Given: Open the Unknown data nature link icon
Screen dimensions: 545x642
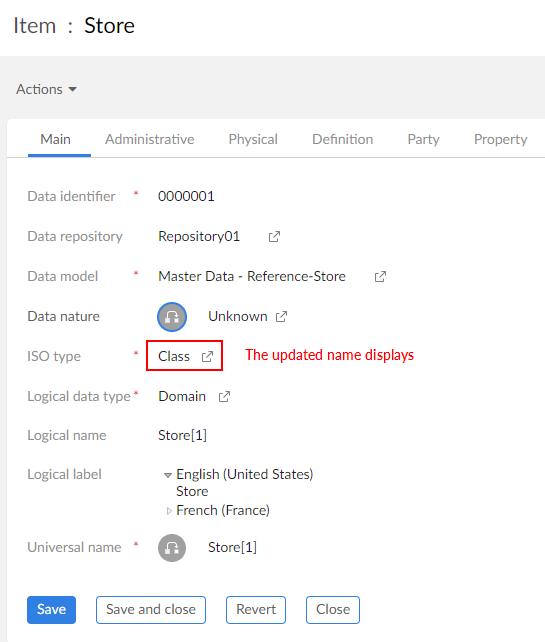Looking at the screenshot, I should (x=281, y=316).
